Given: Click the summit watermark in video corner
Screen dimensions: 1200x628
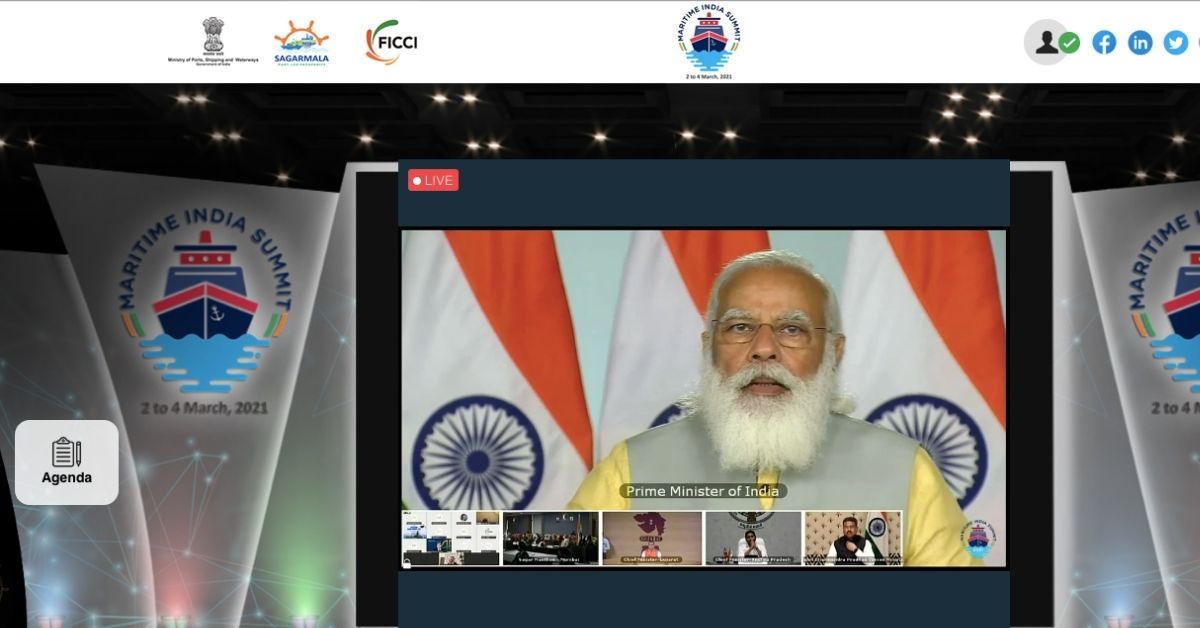Looking at the screenshot, I should pos(980,540).
